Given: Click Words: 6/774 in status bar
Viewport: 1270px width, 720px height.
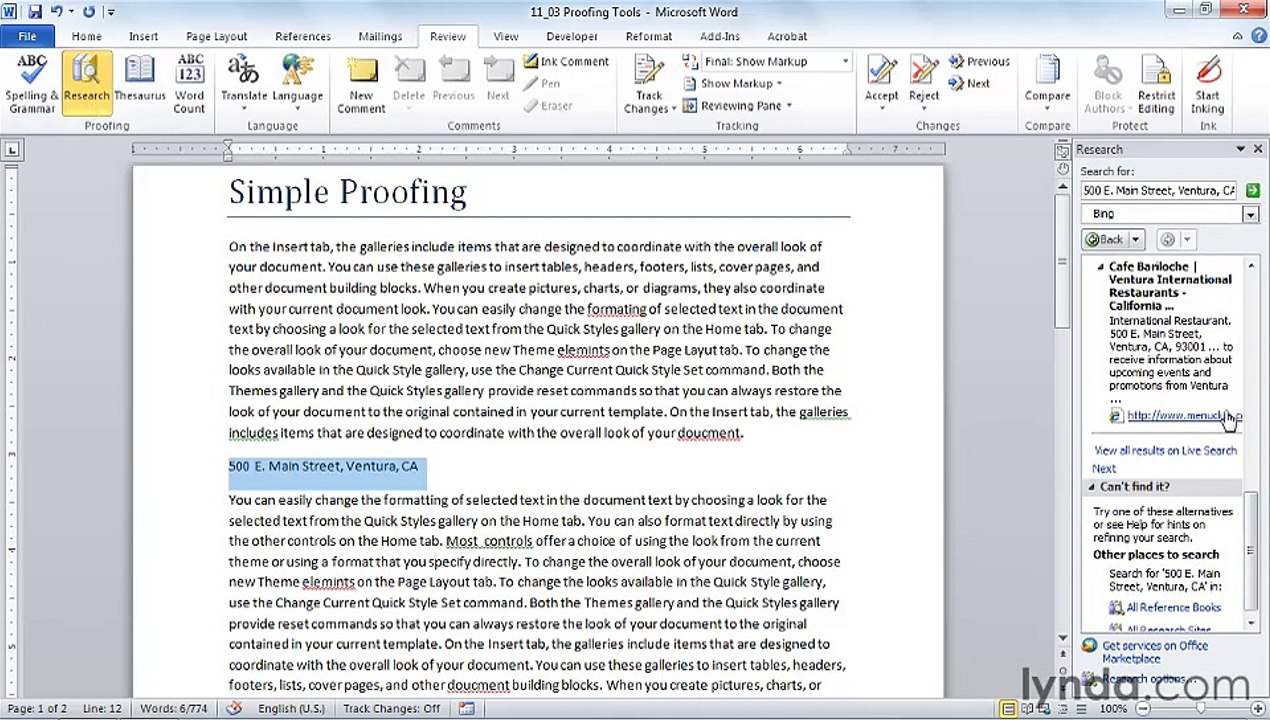Looking at the screenshot, I should pyautogui.click(x=174, y=709).
